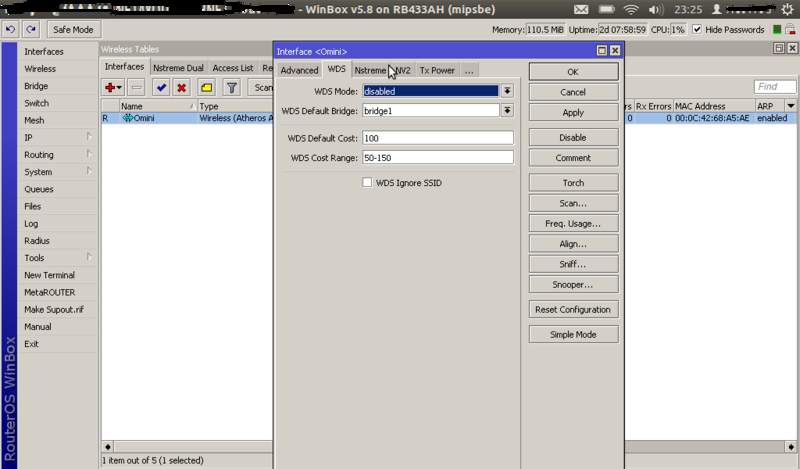
Task: Click the MAC Address column header
Action: click(x=714, y=106)
